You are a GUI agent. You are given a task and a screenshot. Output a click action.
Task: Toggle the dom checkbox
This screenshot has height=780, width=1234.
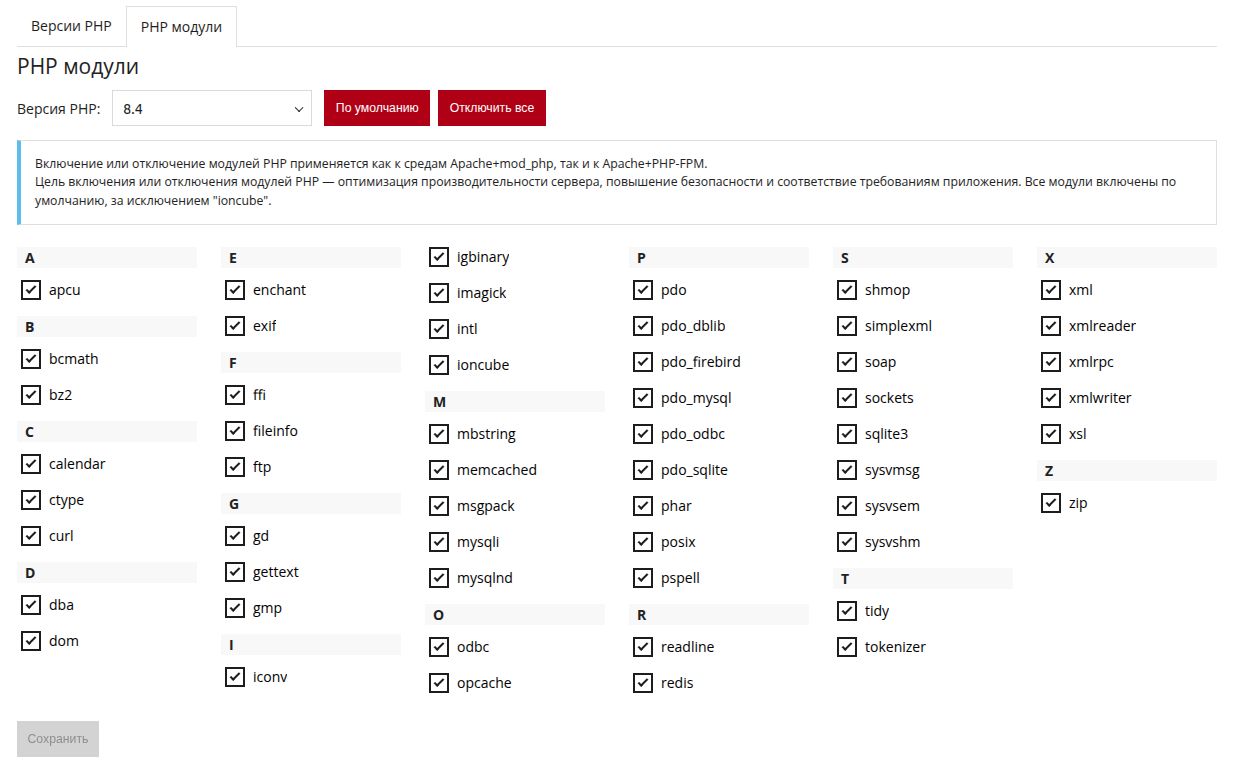pos(31,641)
